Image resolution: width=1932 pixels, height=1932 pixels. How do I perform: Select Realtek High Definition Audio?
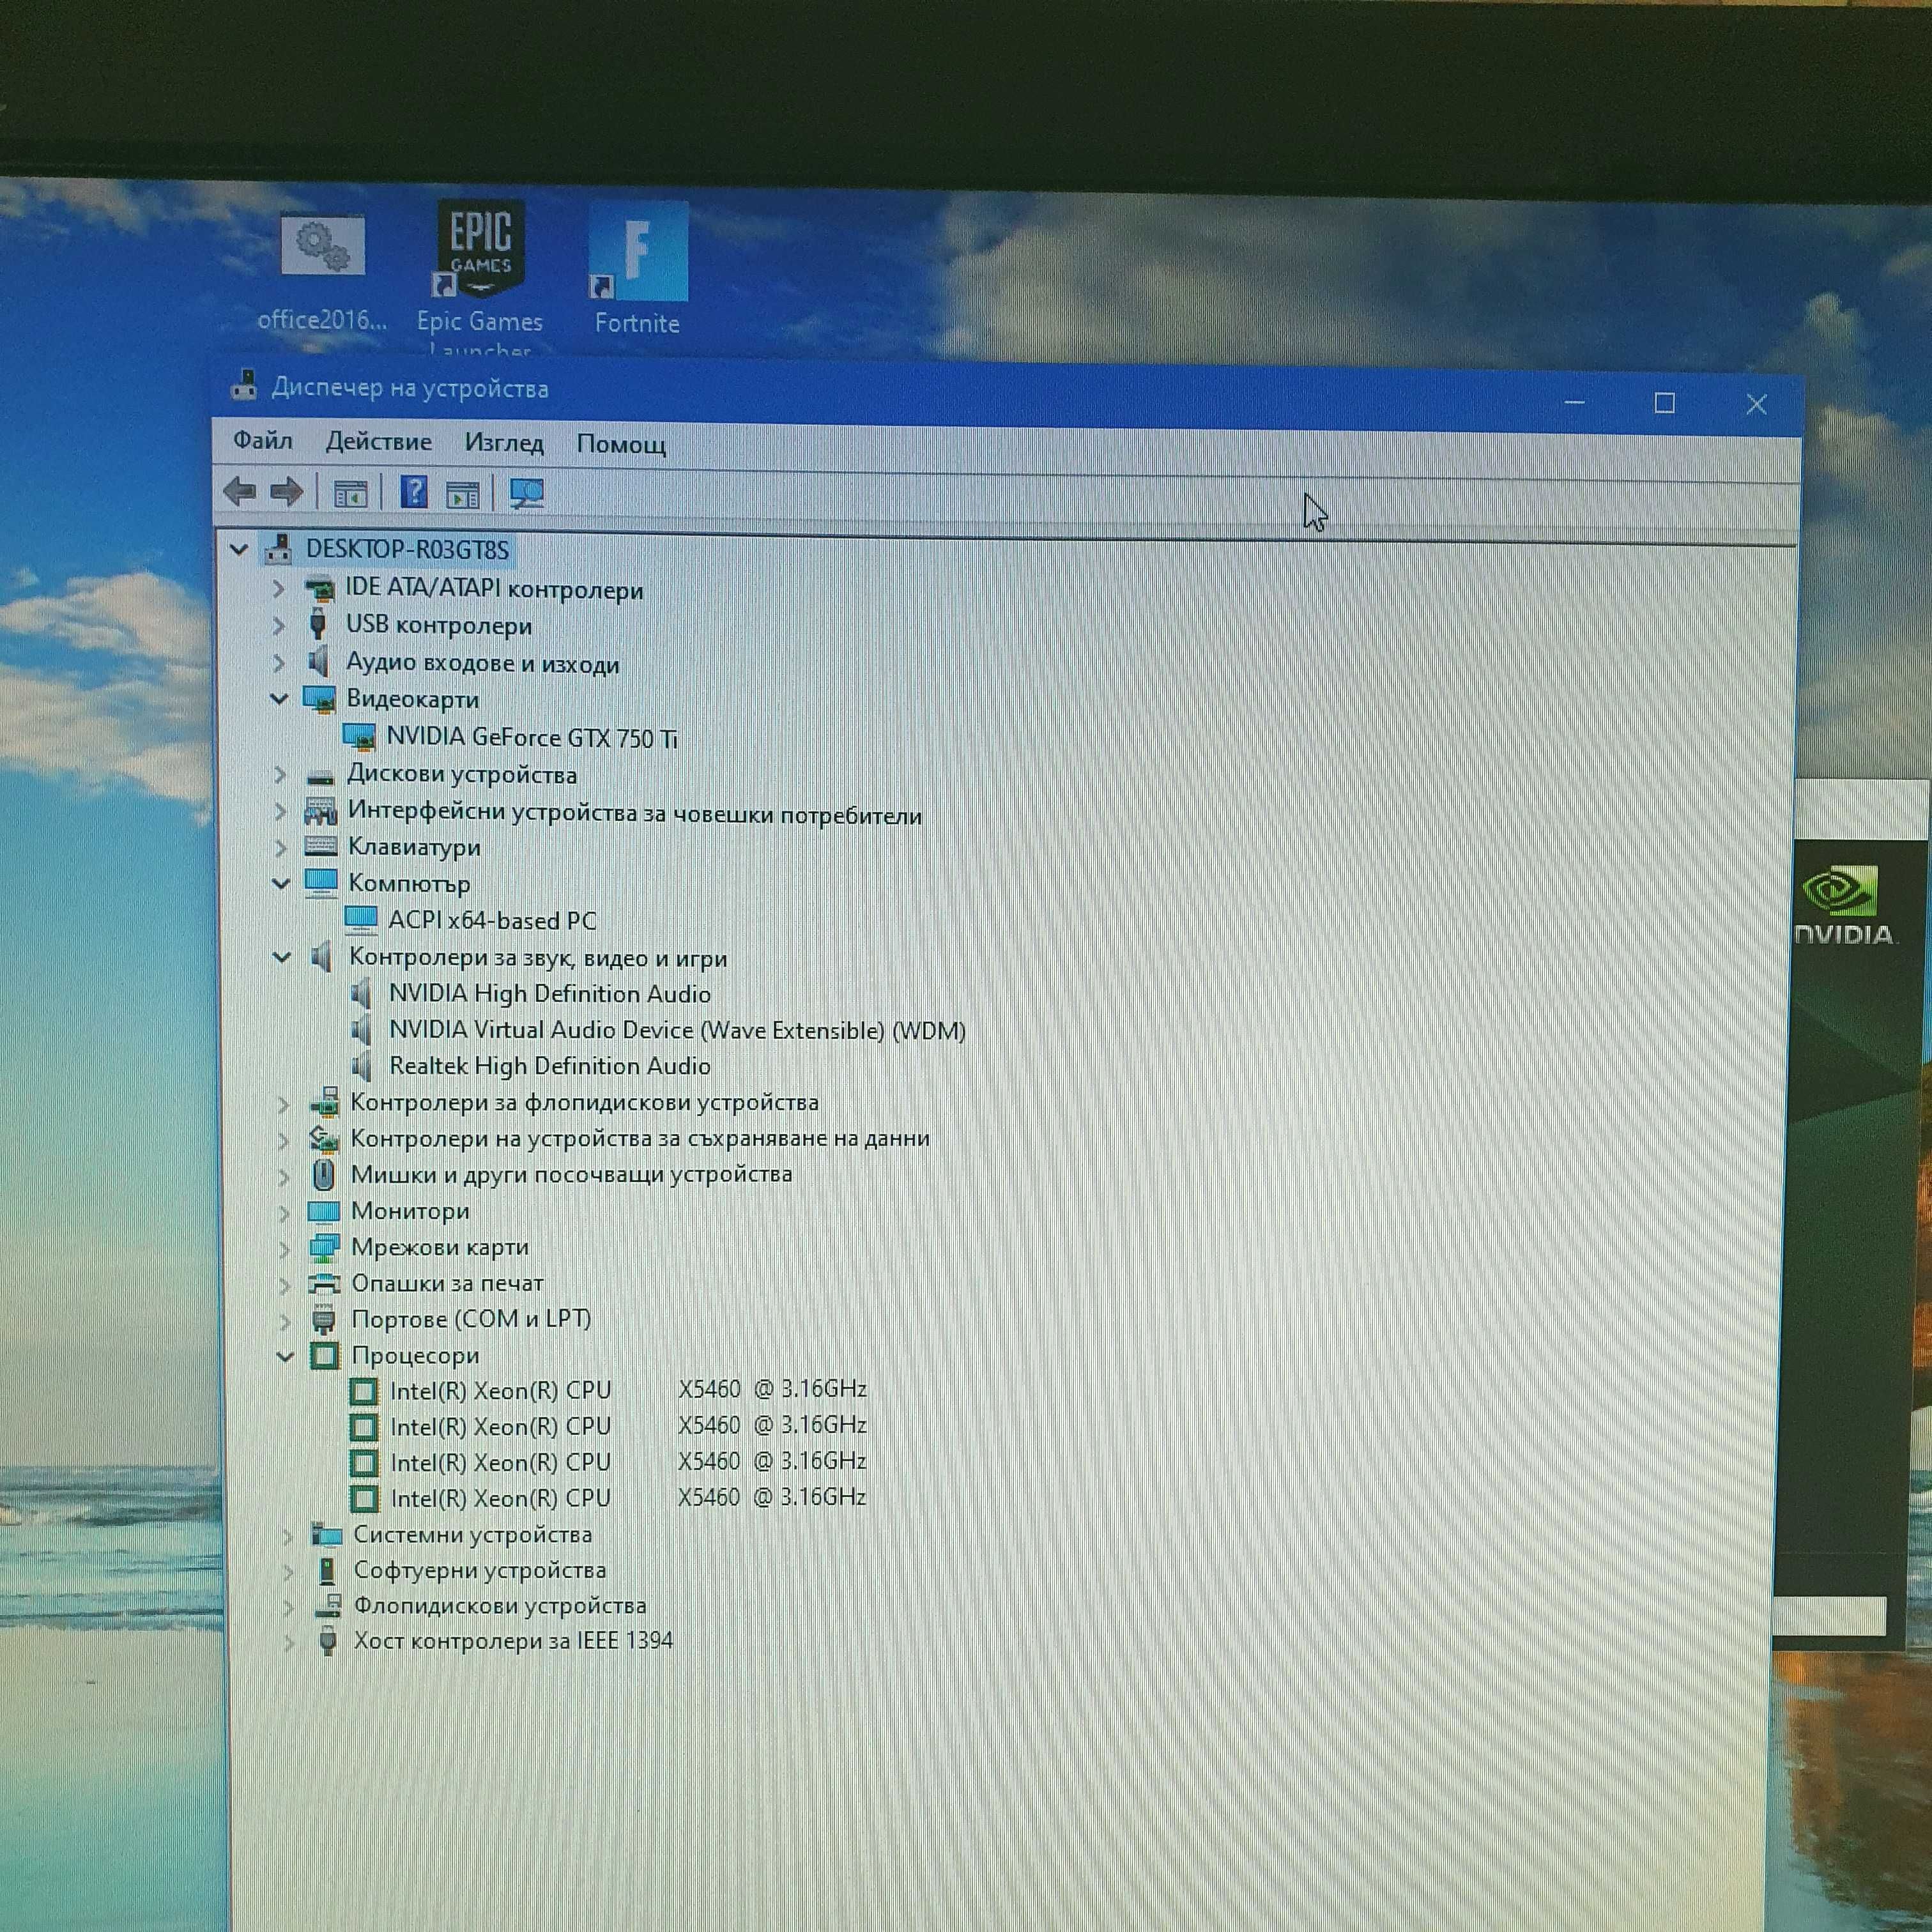(x=550, y=1066)
